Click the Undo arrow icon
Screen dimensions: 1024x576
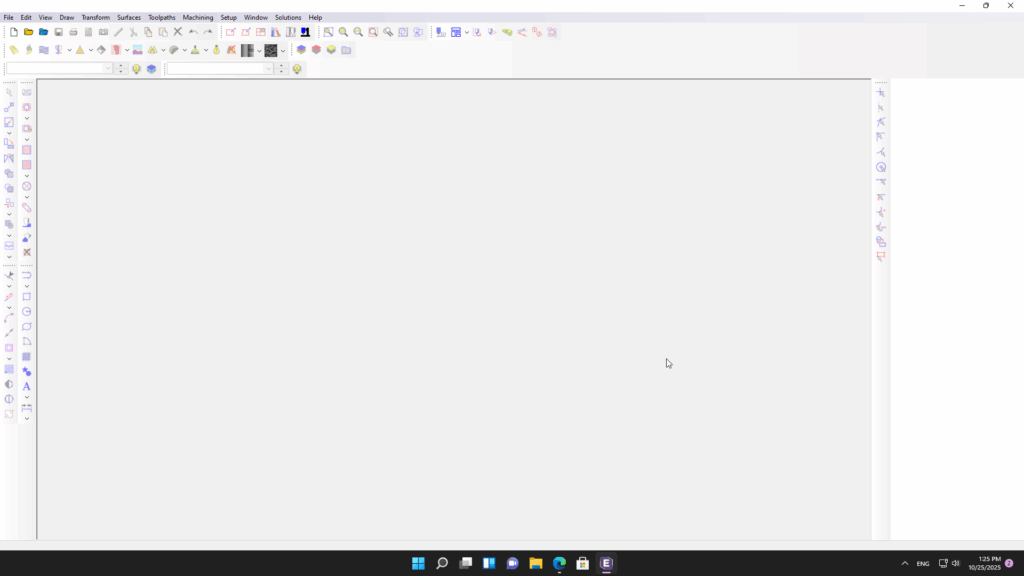tap(193, 32)
